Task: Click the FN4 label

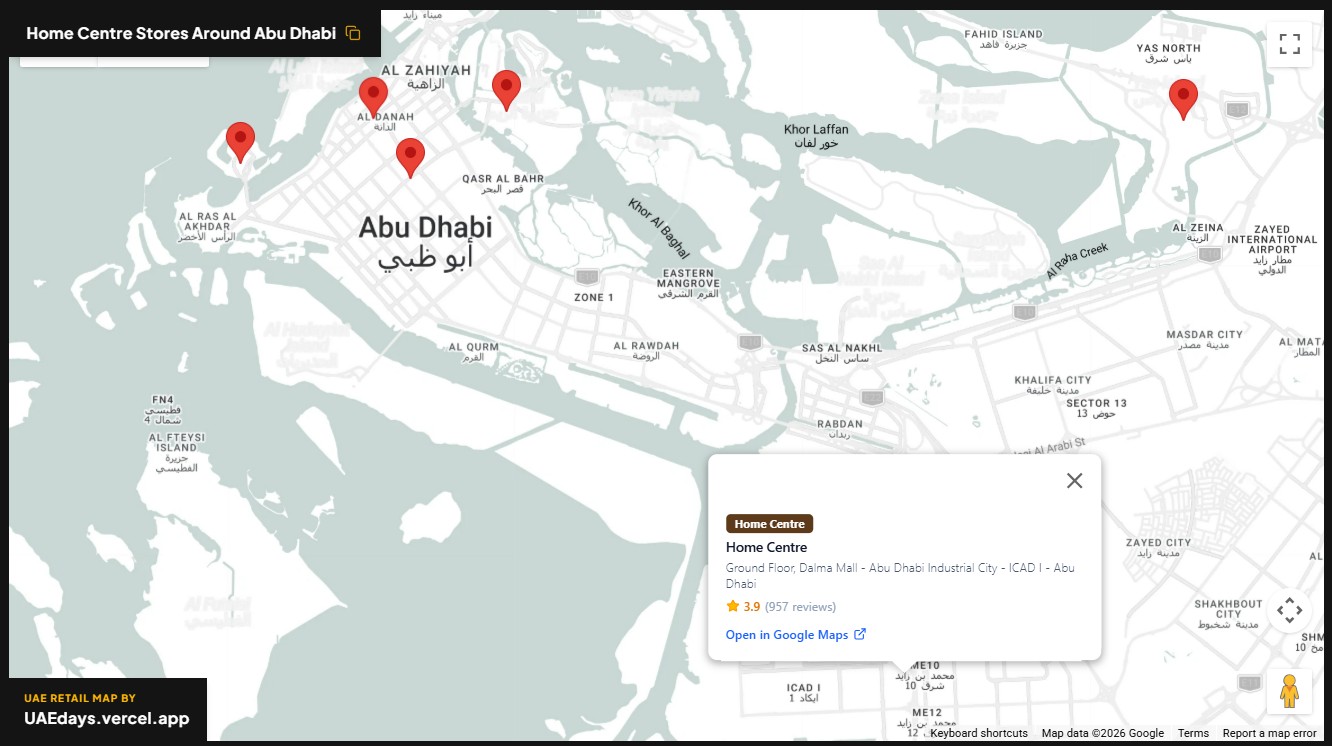Action: tap(162, 410)
